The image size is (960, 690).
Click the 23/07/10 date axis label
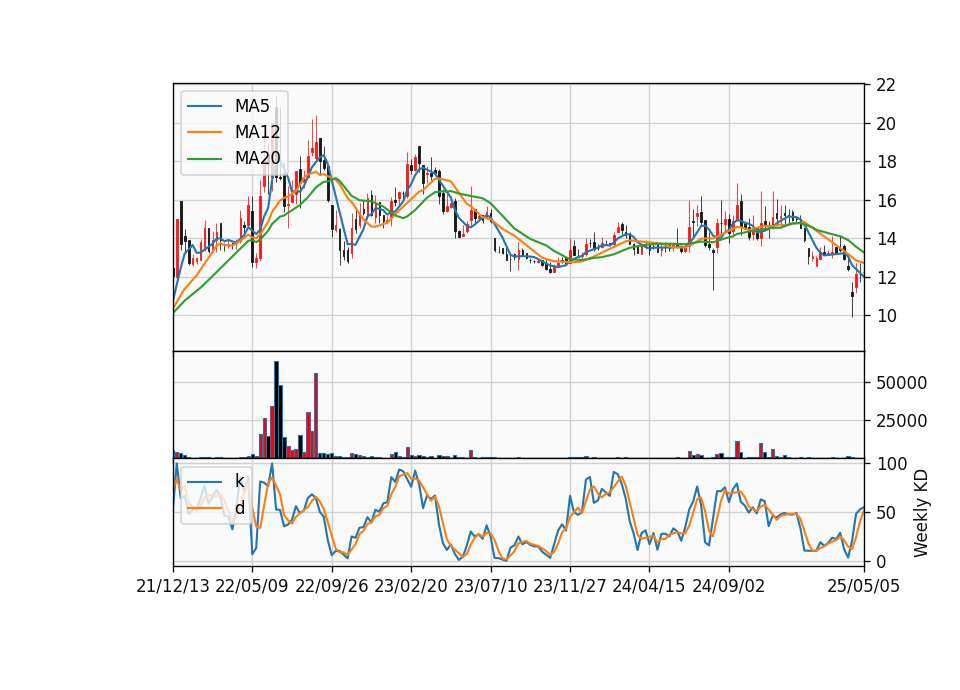[490, 587]
